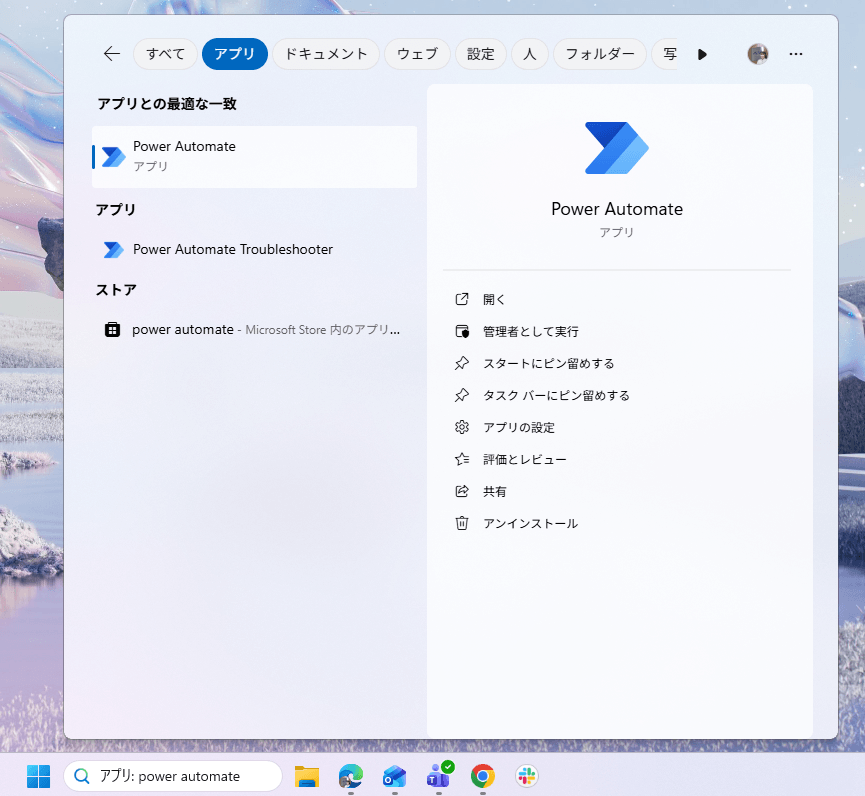The width and height of the screenshot is (865, 796).
Task: Select the すべて filter tab
Action: pyautogui.click(x=165, y=54)
